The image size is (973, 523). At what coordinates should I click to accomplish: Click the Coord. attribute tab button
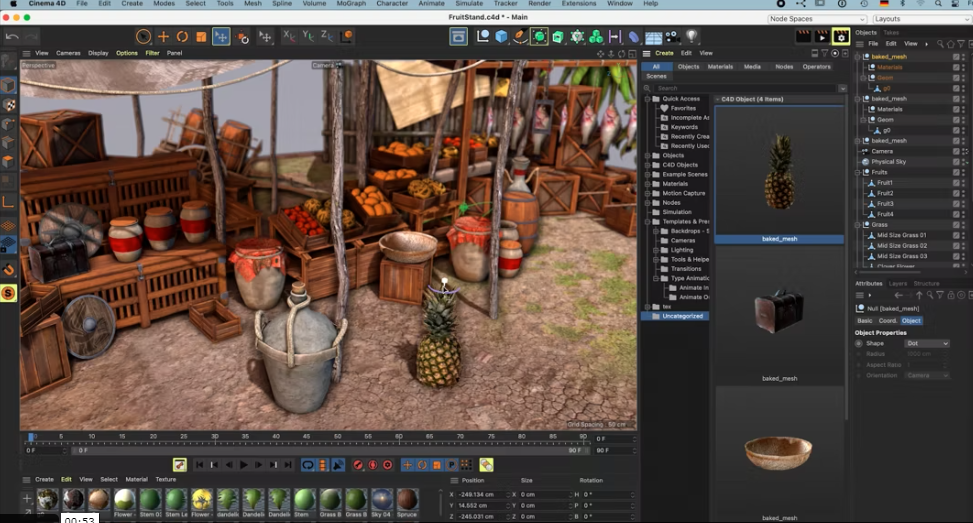(888, 321)
